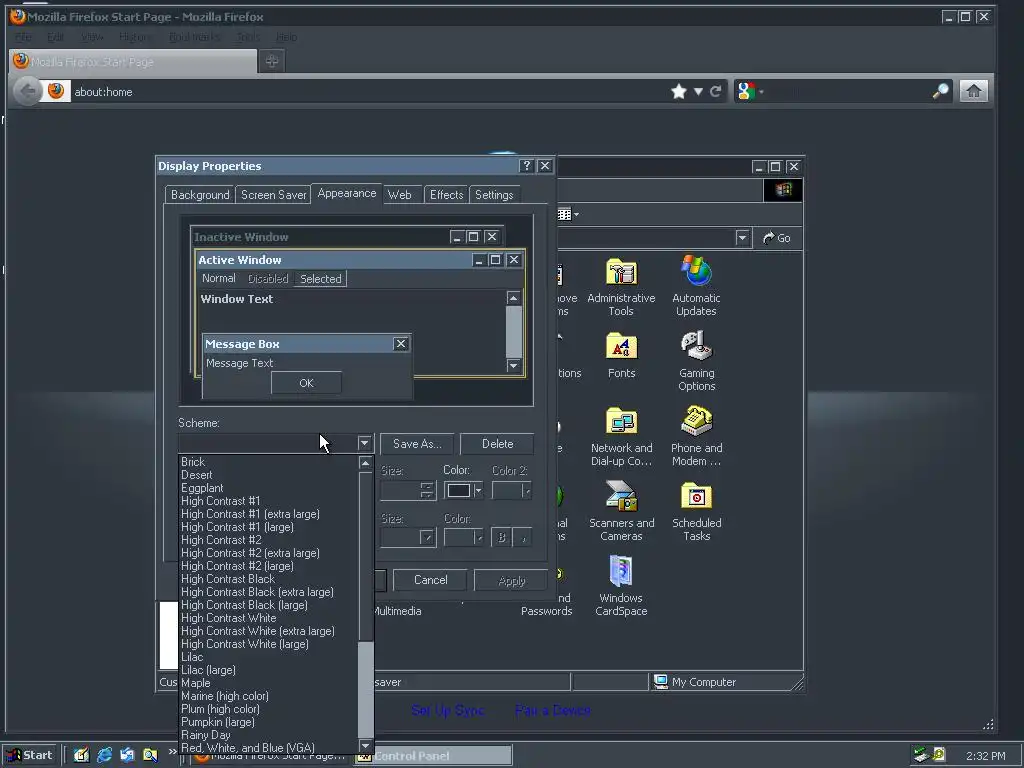Viewport: 1024px width, 768px height.
Task: Click the reload arrow in Firefox address bar
Action: (716, 91)
